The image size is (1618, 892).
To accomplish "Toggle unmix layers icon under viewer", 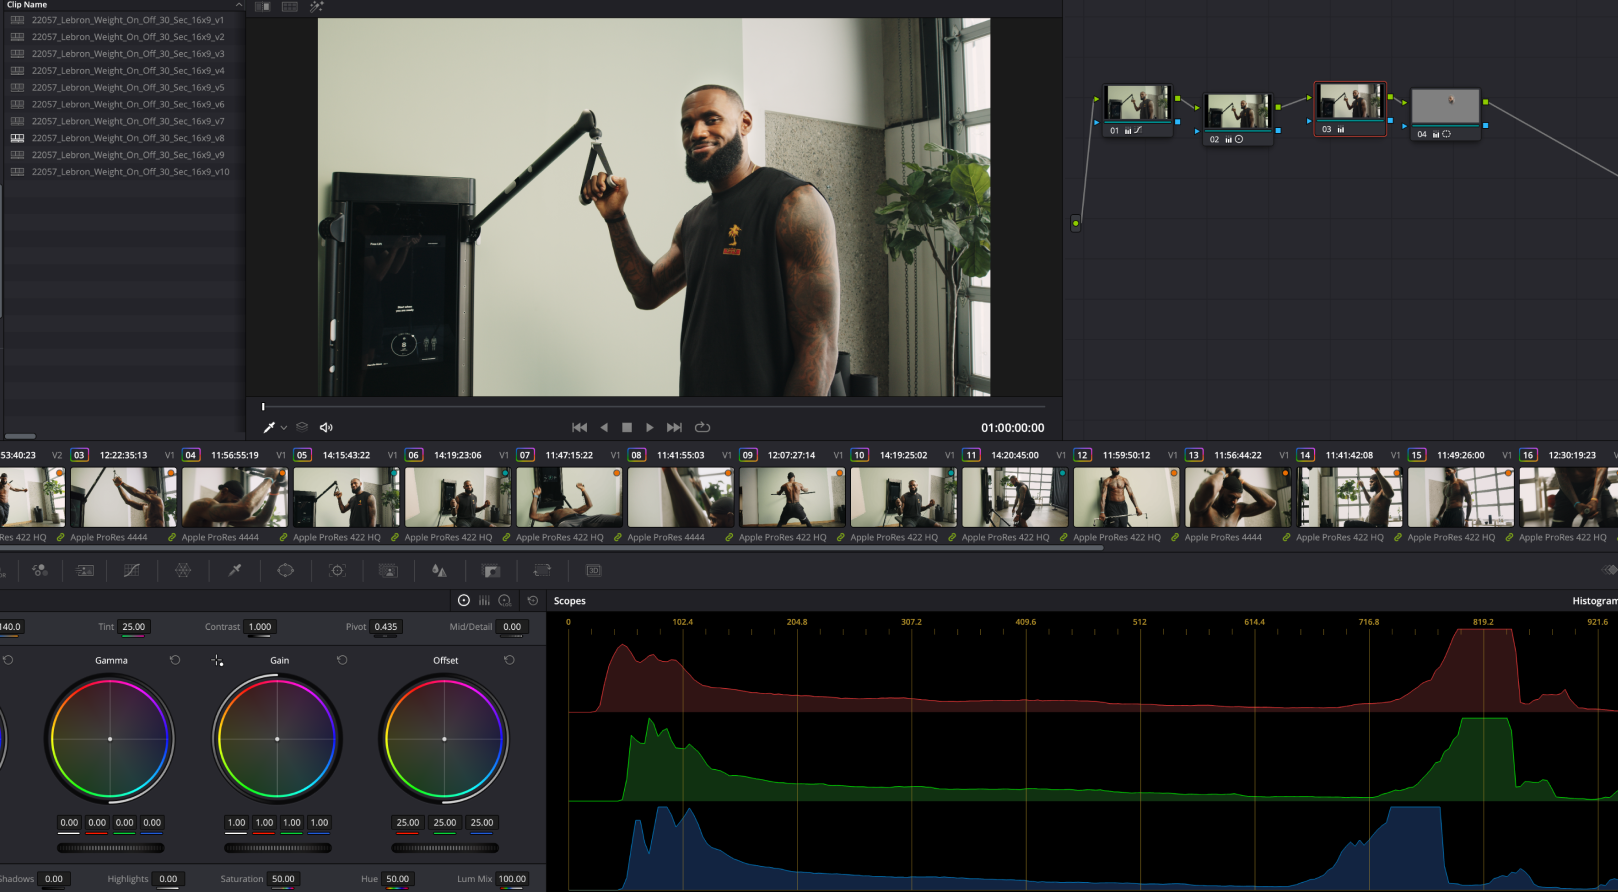I will tap(302, 427).
